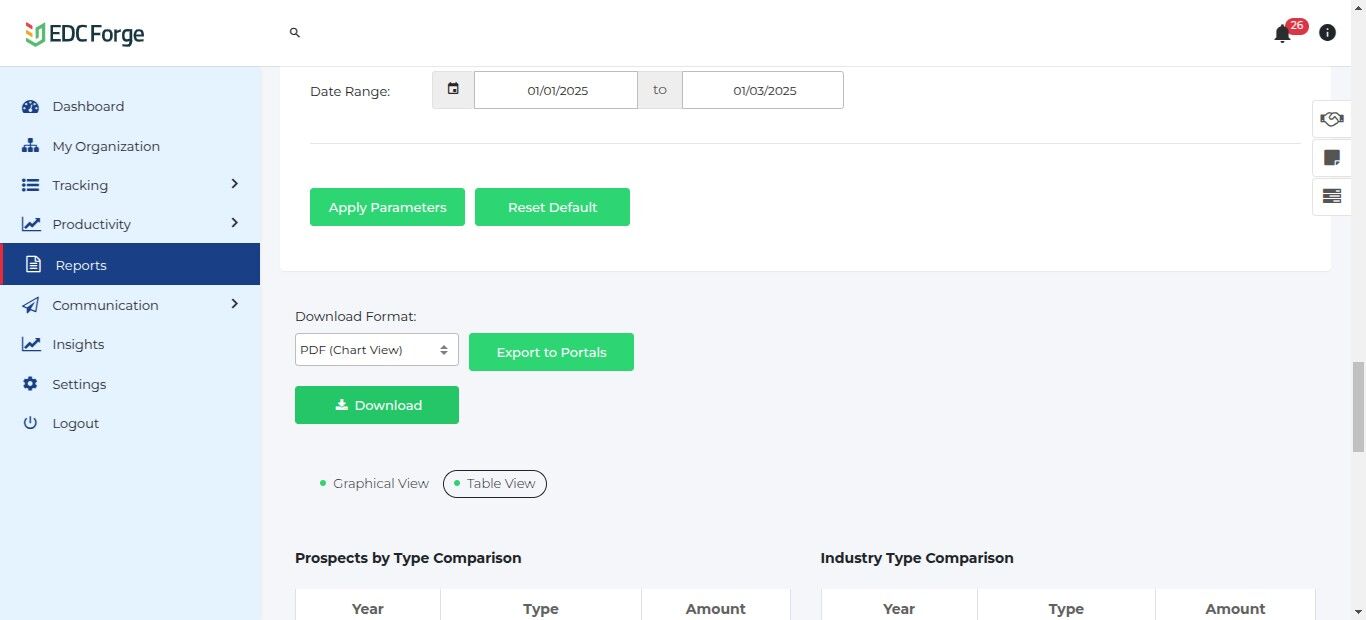Viewport: 1366px width, 620px height.
Task: Click the Apply Parameters button
Action: [x=387, y=207]
